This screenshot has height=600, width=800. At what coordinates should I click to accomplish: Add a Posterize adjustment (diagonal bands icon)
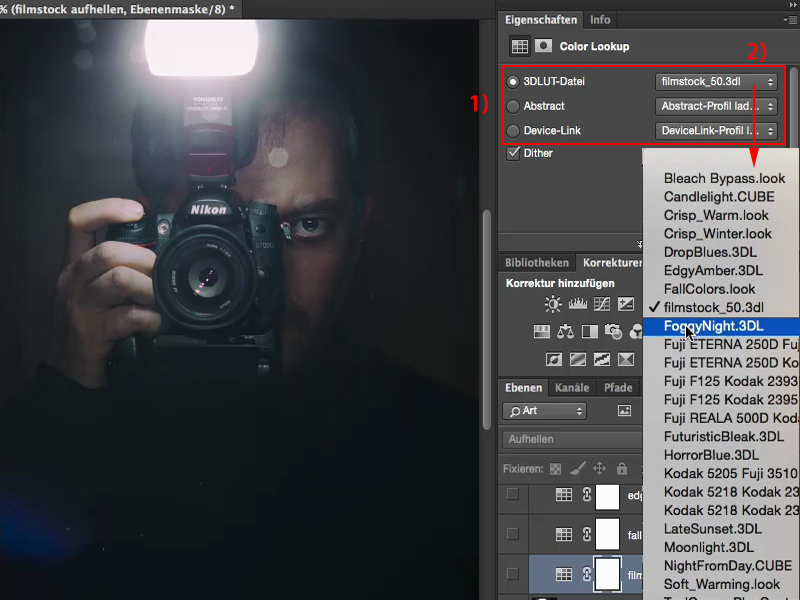point(578,360)
